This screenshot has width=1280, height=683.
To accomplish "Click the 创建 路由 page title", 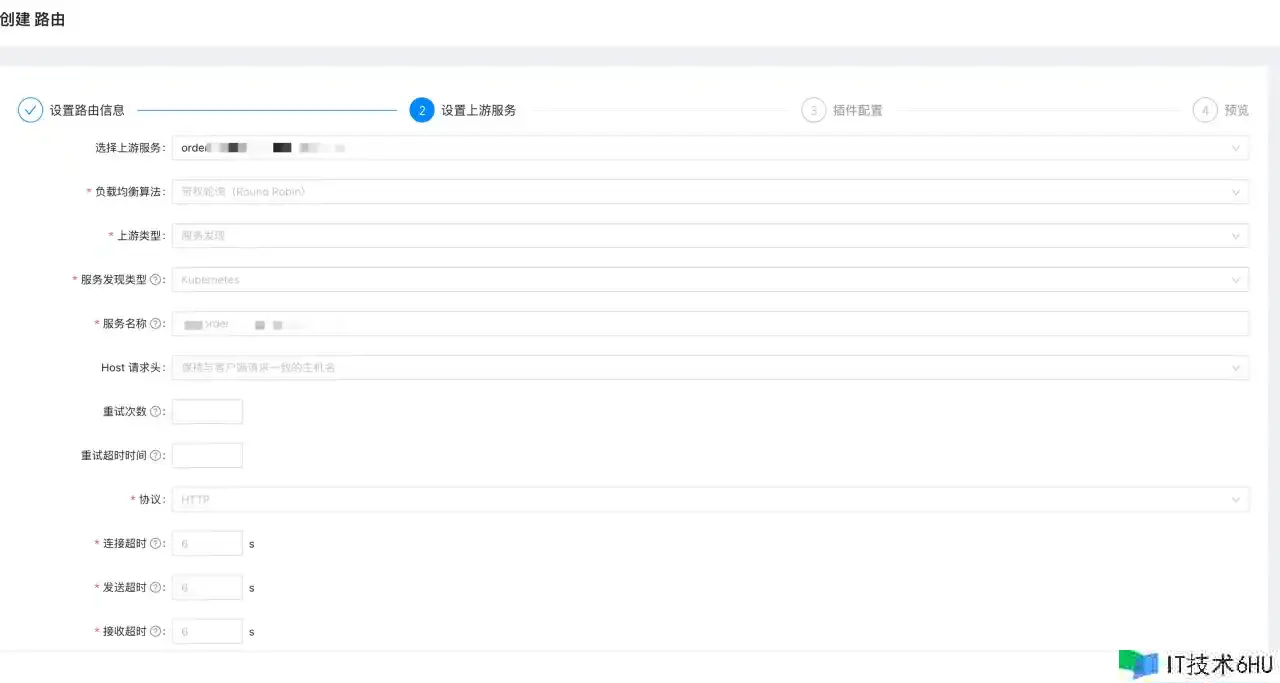I will tap(32, 19).
